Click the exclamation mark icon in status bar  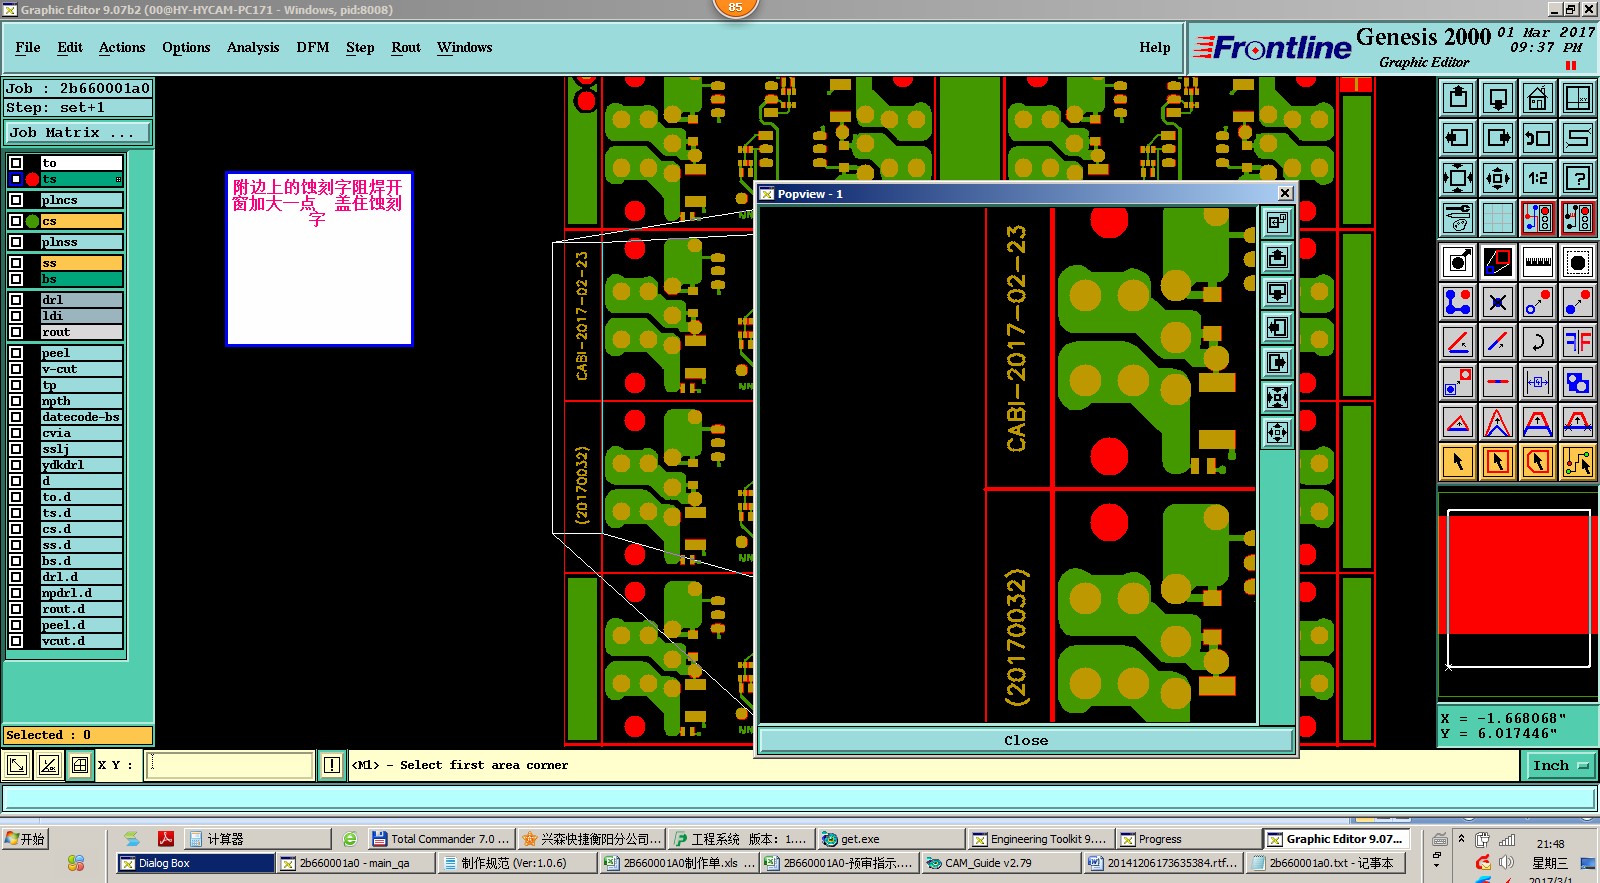point(332,766)
